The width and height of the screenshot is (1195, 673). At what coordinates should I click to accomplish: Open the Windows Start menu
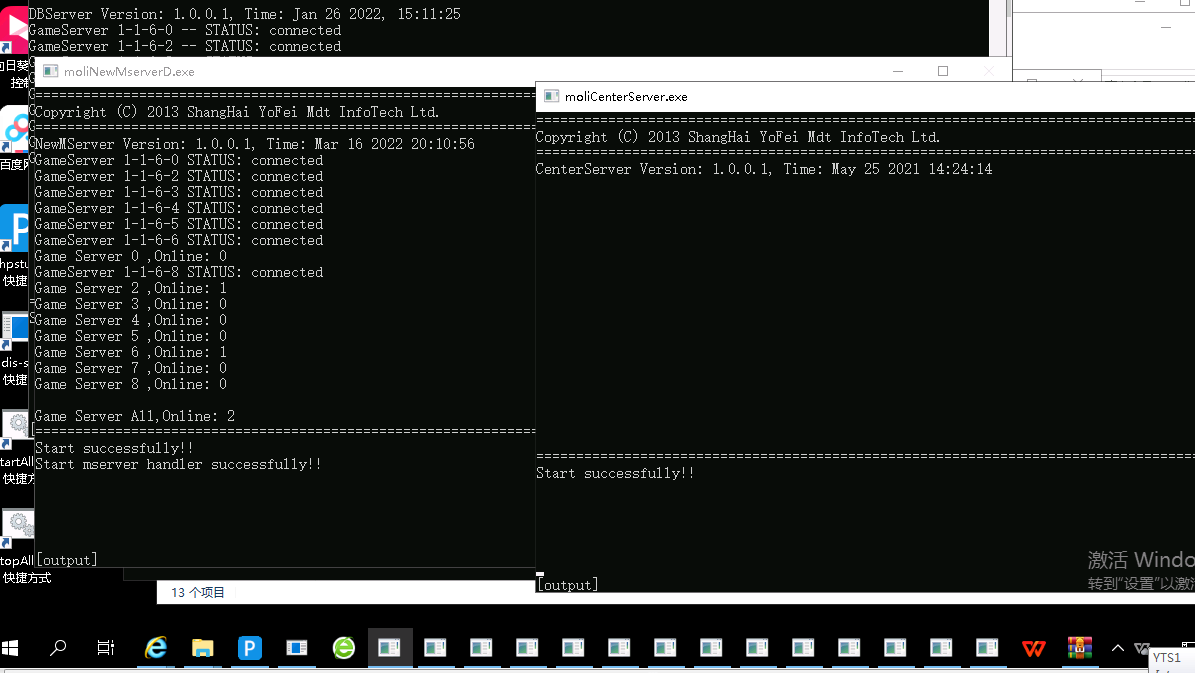12,649
